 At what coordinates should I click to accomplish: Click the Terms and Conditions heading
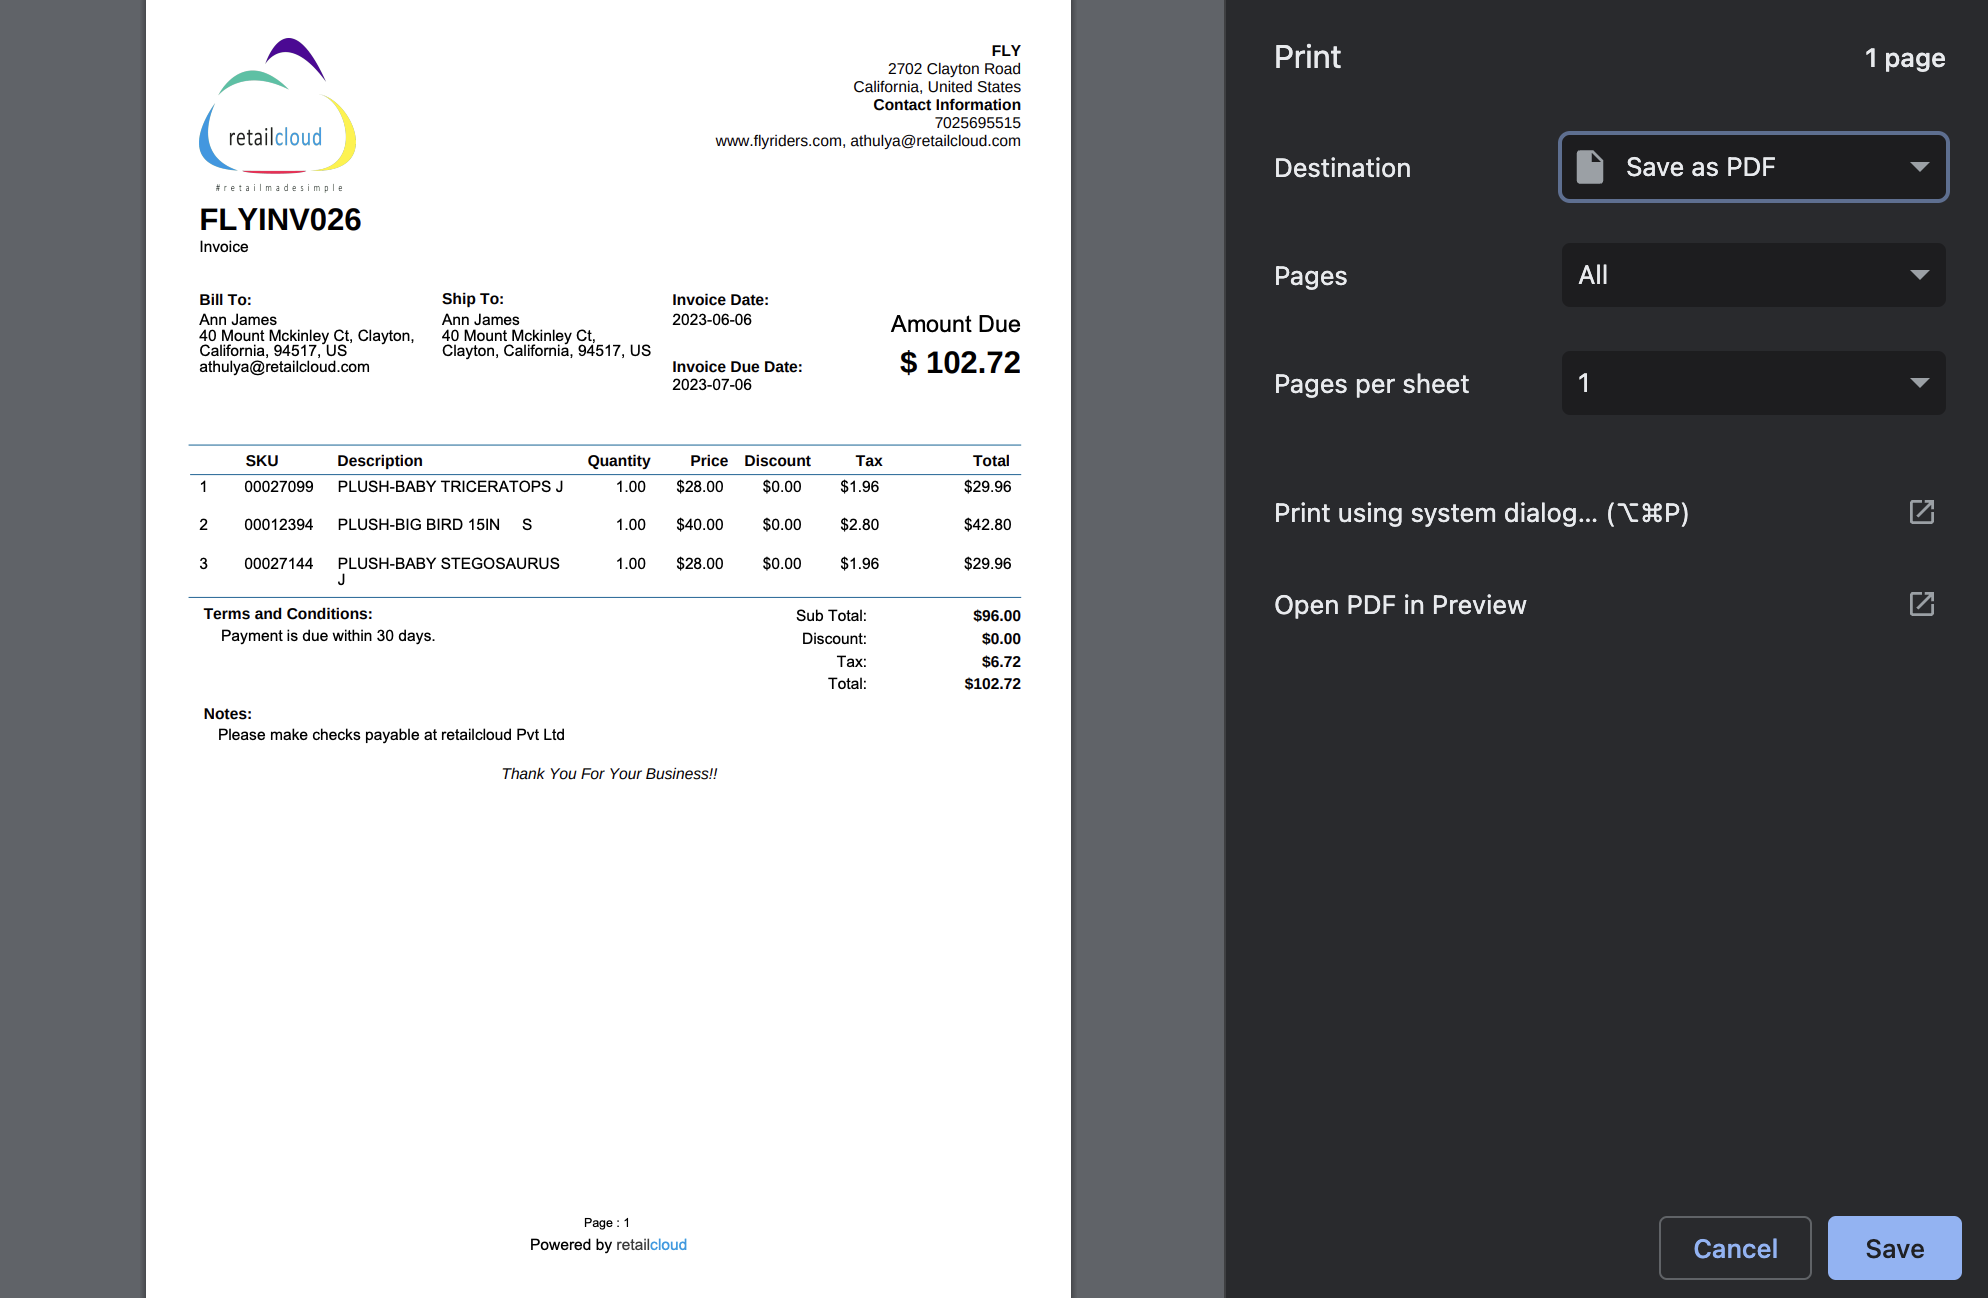[288, 614]
